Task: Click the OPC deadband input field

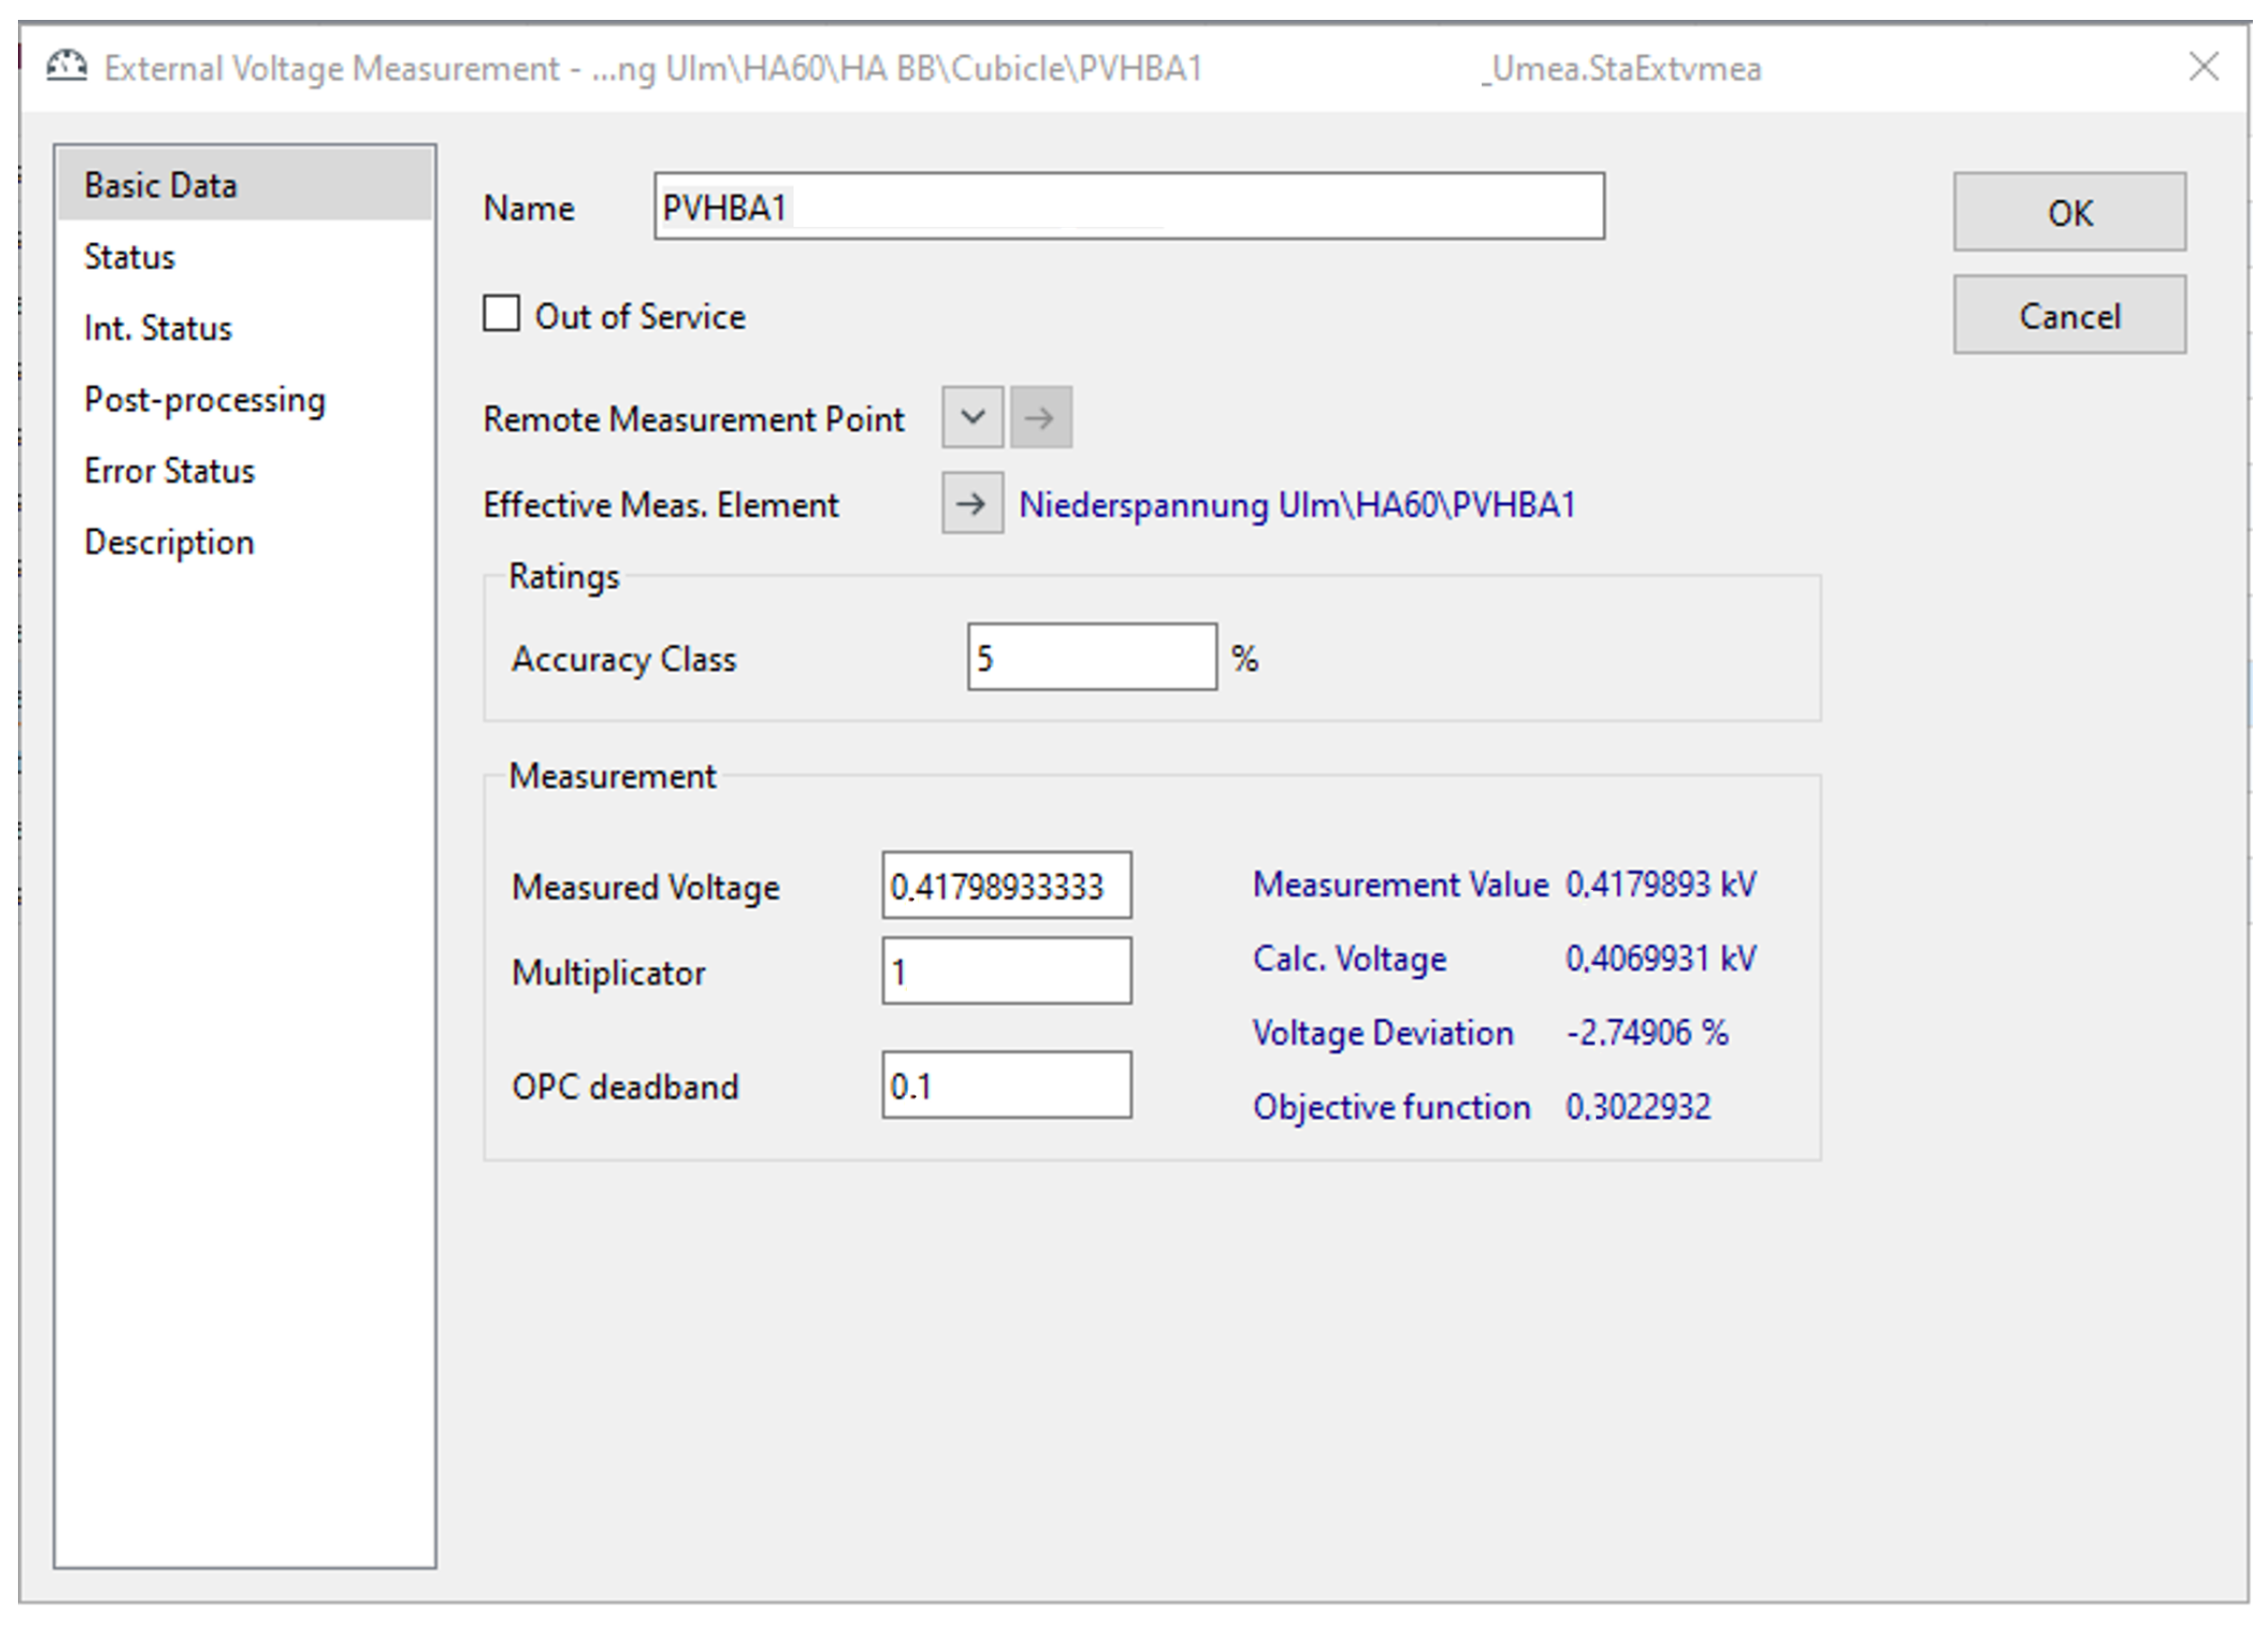Action: point(1007,1085)
